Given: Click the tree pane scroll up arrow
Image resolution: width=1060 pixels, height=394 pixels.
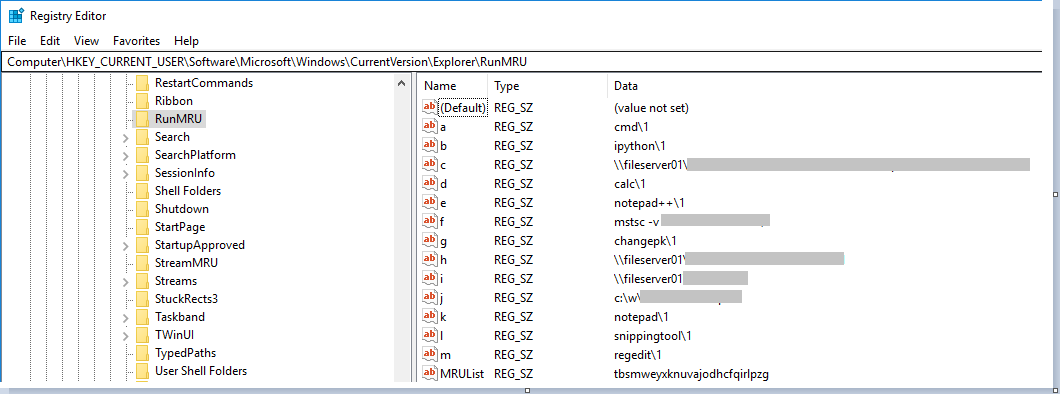Looking at the screenshot, I should click(x=402, y=84).
